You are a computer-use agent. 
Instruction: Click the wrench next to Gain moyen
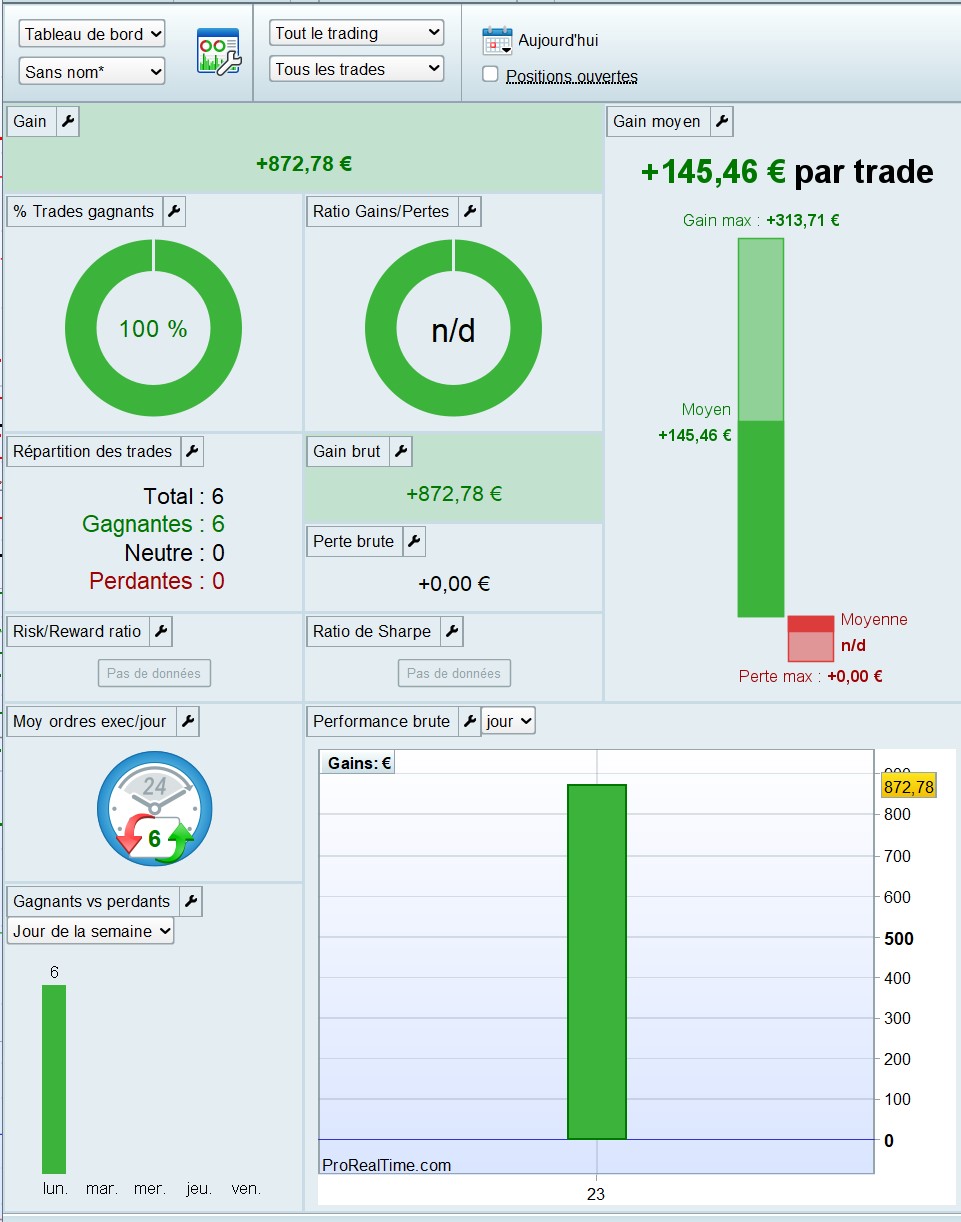click(722, 121)
